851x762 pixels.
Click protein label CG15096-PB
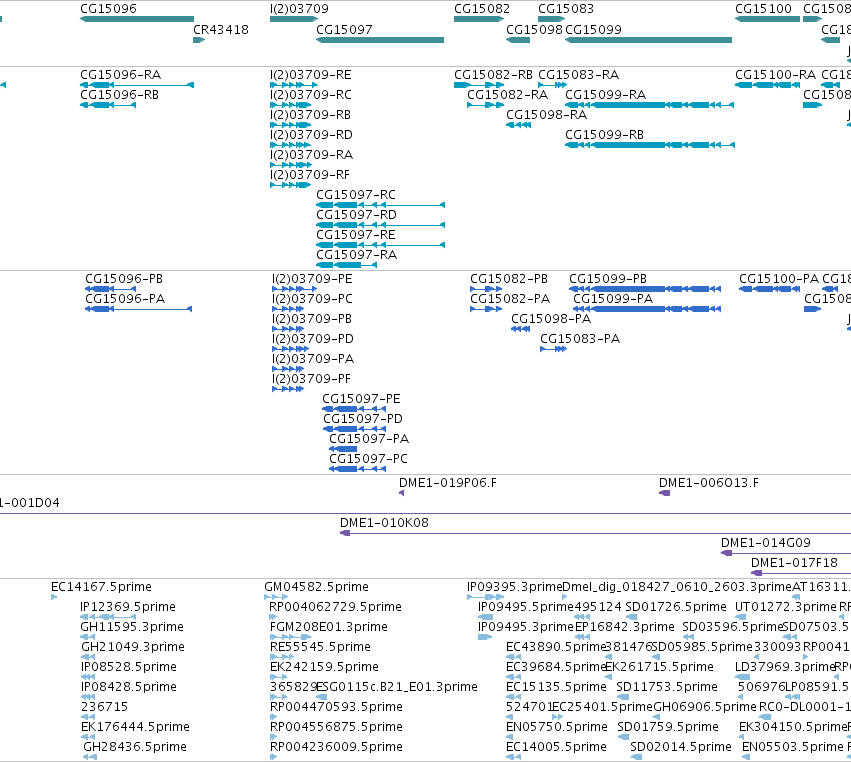(124, 279)
